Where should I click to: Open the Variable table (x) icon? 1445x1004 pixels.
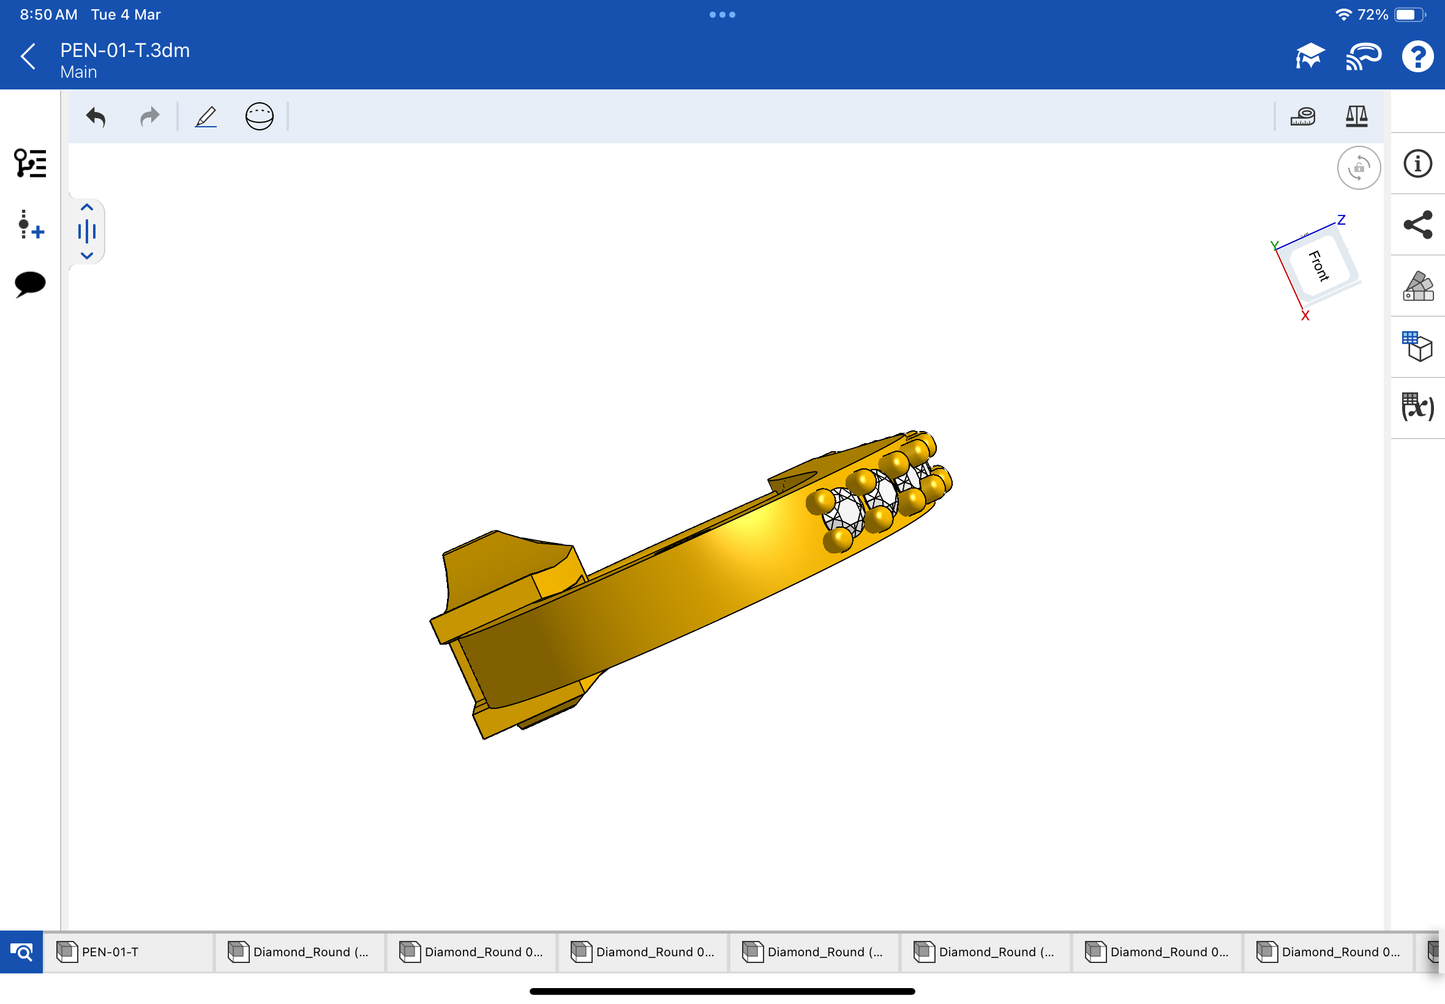(x=1418, y=407)
